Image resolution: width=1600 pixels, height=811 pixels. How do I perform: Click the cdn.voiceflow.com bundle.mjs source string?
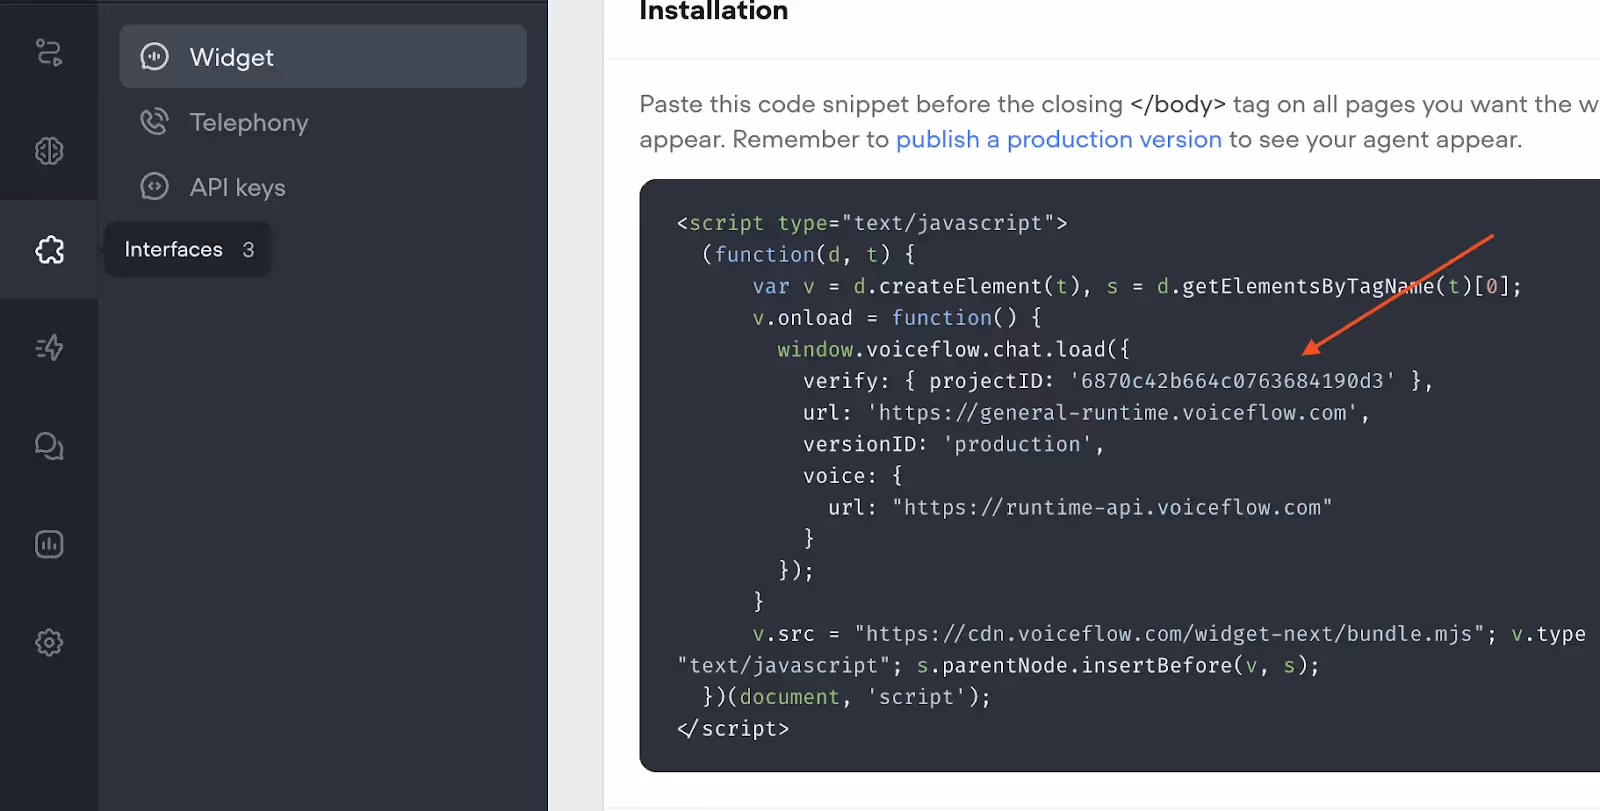[x=1168, y=634]
